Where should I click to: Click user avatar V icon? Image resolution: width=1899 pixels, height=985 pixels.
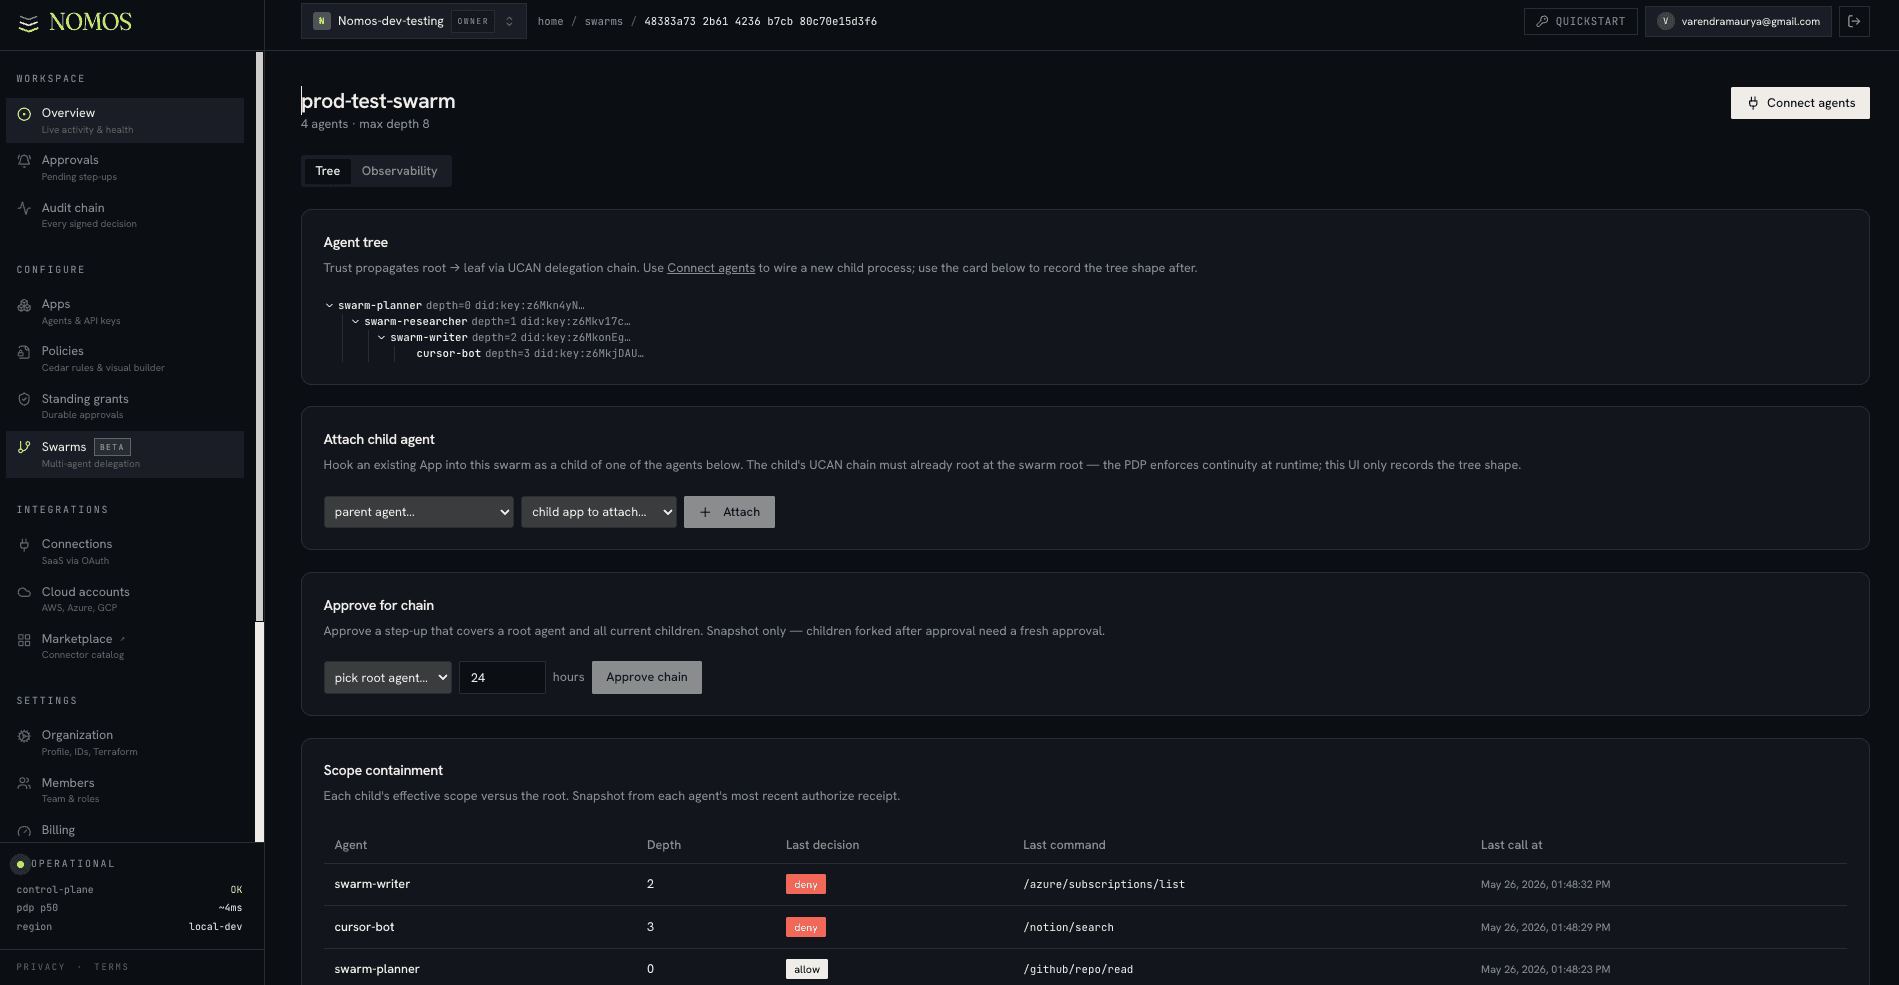[1665, 21]
